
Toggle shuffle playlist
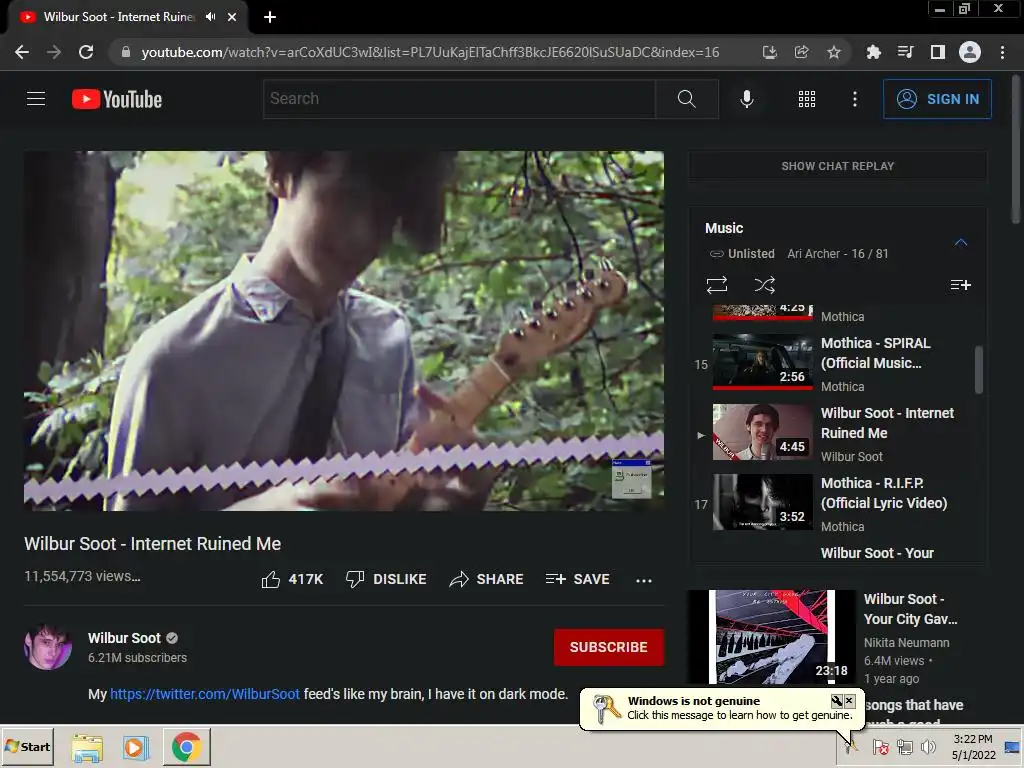[765, 285]
